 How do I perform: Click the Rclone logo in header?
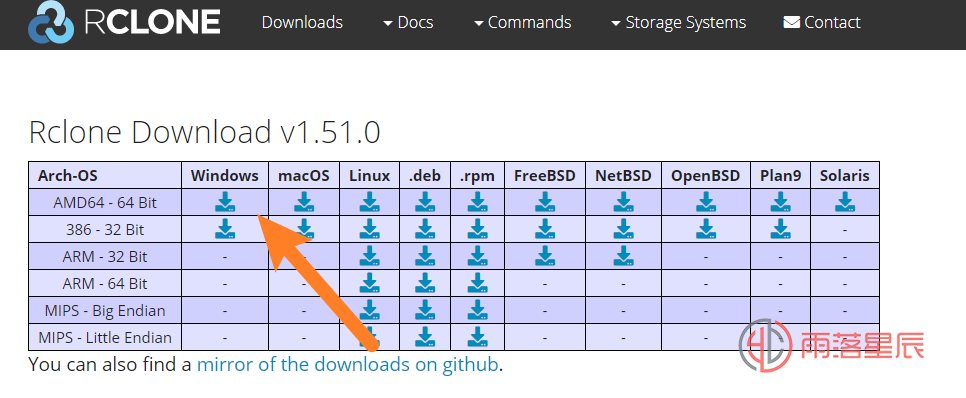124,23
